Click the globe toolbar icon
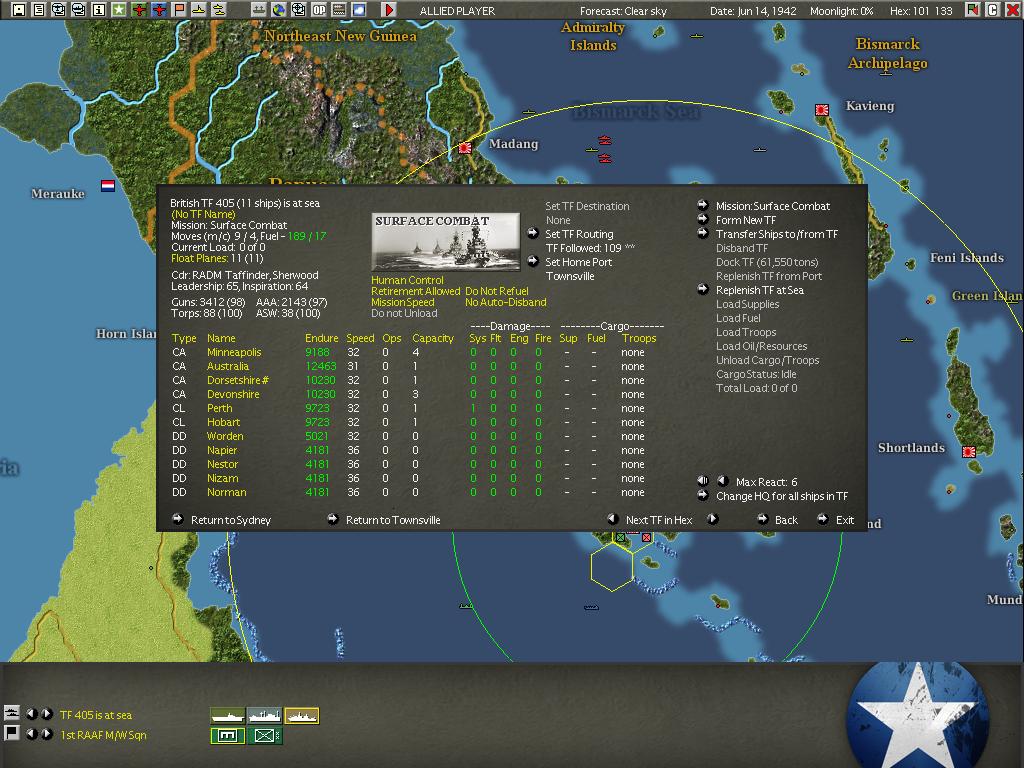Image resolution: width=1024 pixels, height=768 pixels. coord(279,9)
